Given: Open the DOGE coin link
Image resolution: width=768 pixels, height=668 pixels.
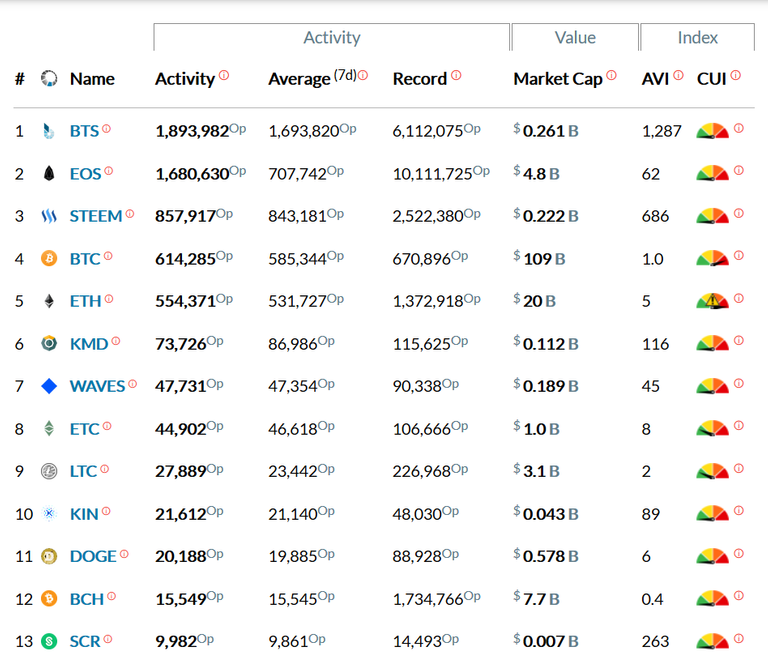Looking at the screenshot, I should click(93, 556).
